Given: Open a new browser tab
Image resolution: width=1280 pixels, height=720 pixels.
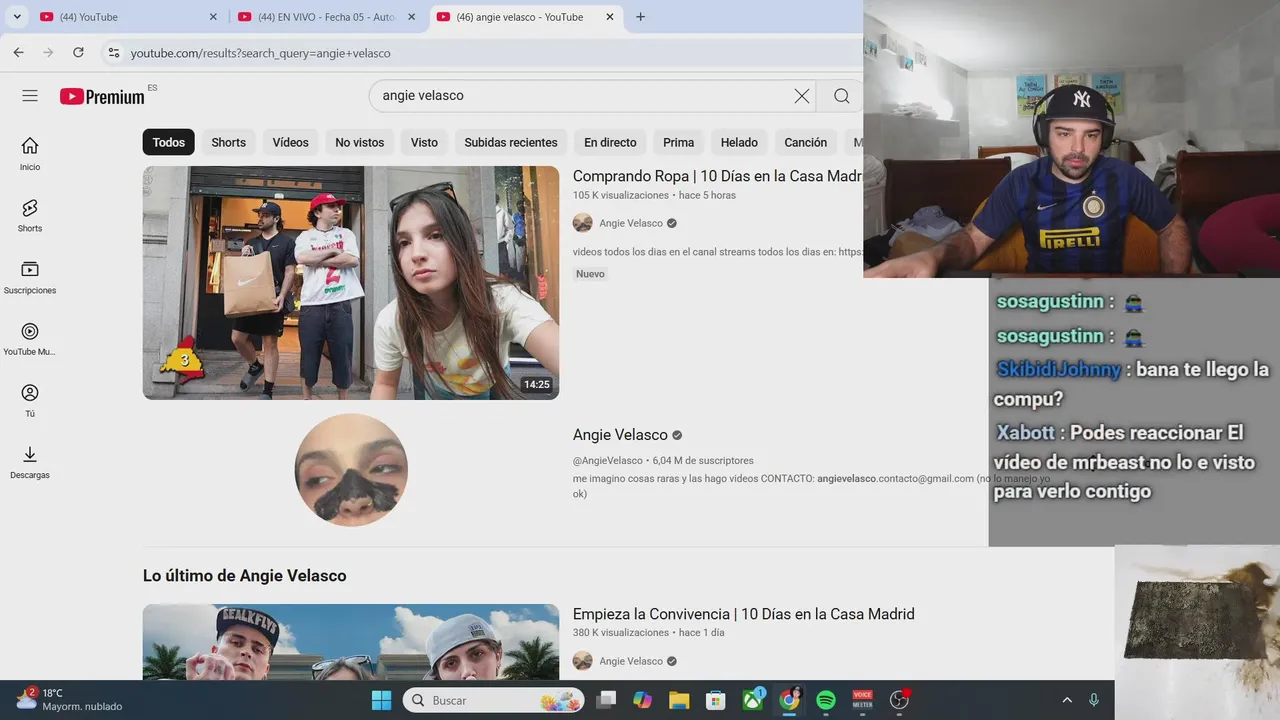Looking at the screenshot, I should click(x=640, y=17).
